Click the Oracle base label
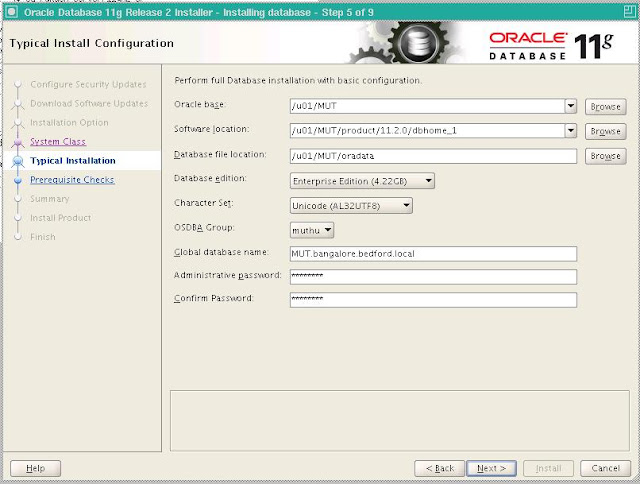Viewport: 640px width, 484px height. tap(200, 104)
